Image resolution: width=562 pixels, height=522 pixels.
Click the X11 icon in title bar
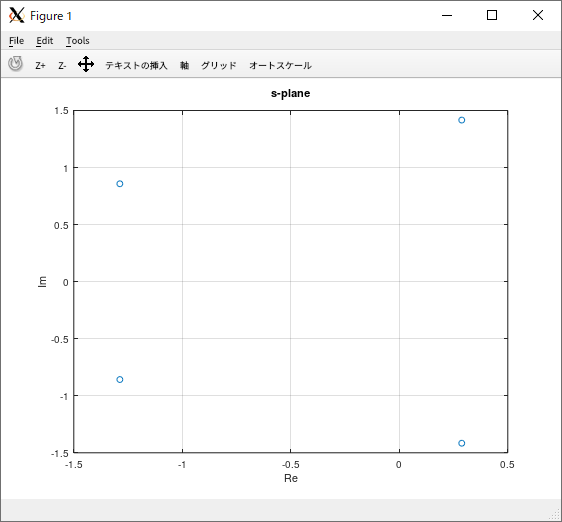coord(16,15)
